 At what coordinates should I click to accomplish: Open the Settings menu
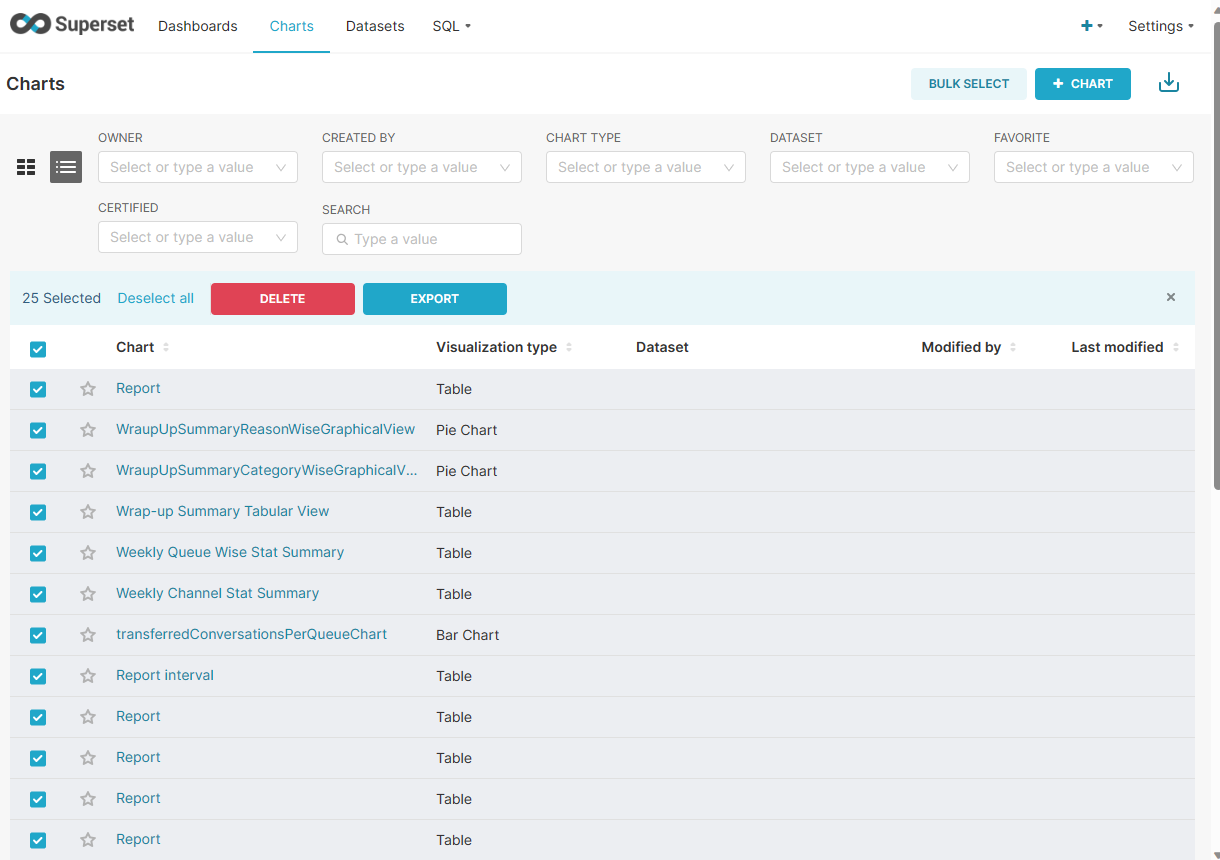pyautogui.click(x=1160, y=26)
